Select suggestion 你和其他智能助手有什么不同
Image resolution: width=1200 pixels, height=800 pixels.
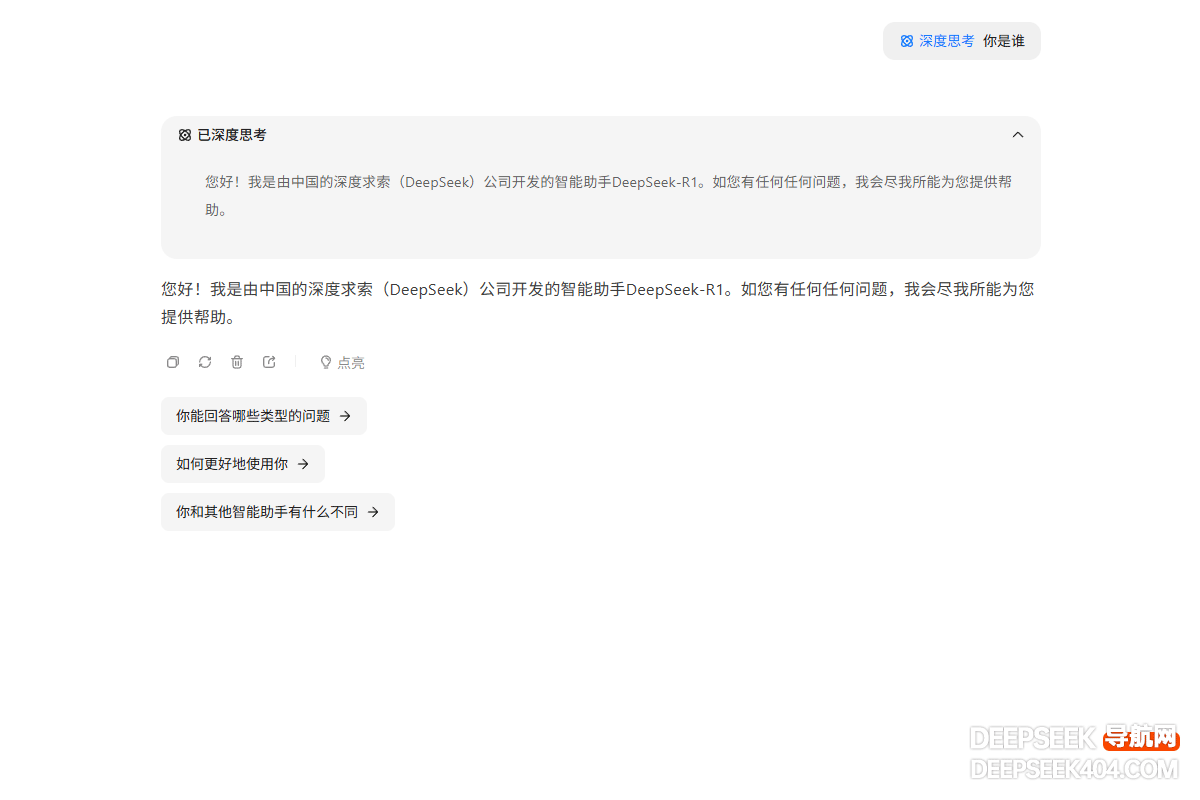coord(278,512)
